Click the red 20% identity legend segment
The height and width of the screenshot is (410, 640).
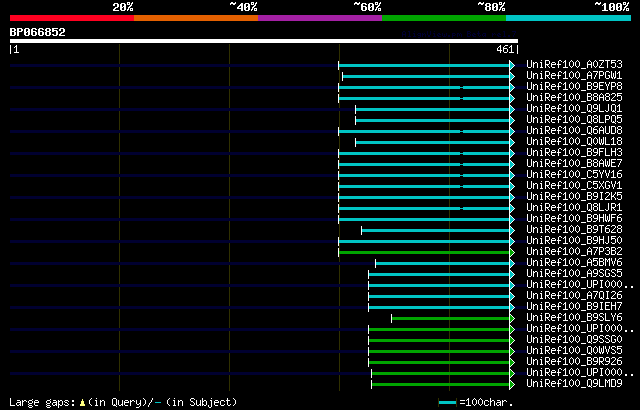[x=72, y=18]
